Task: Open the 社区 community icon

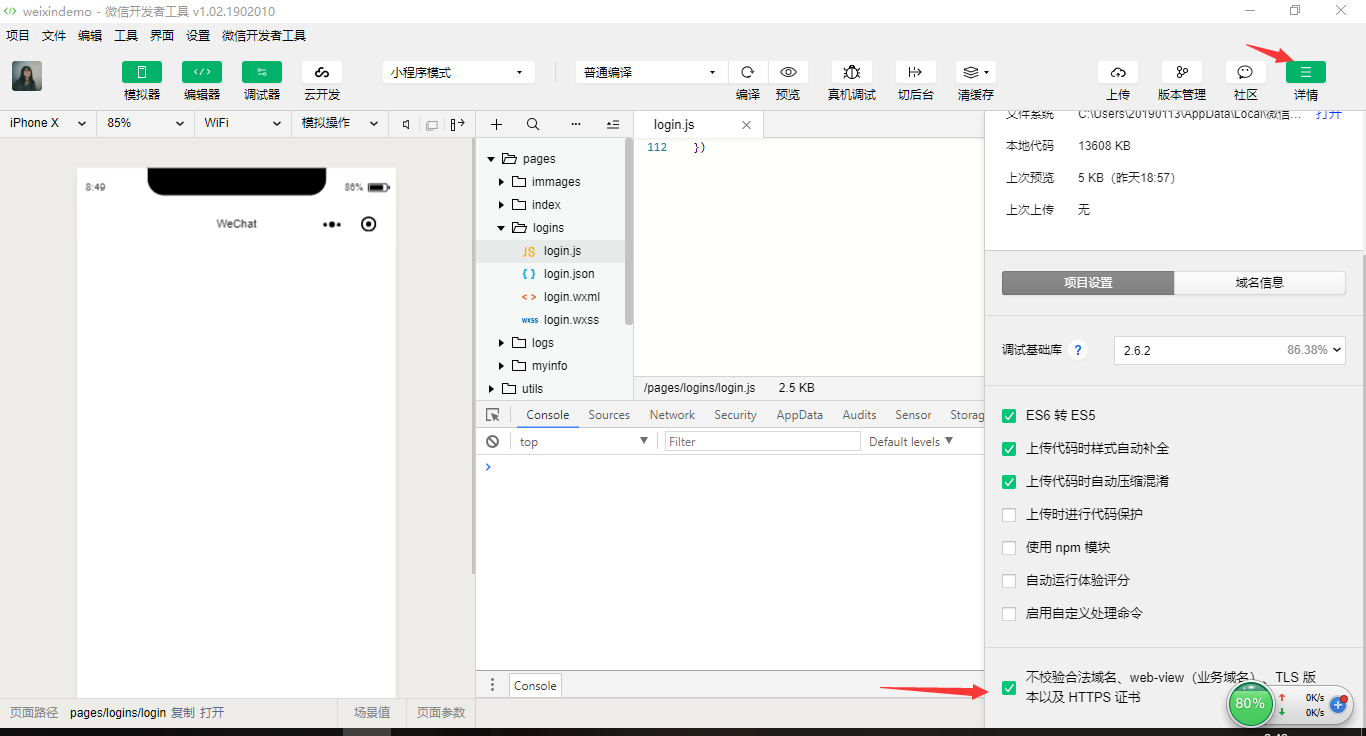Action: 1245,72
